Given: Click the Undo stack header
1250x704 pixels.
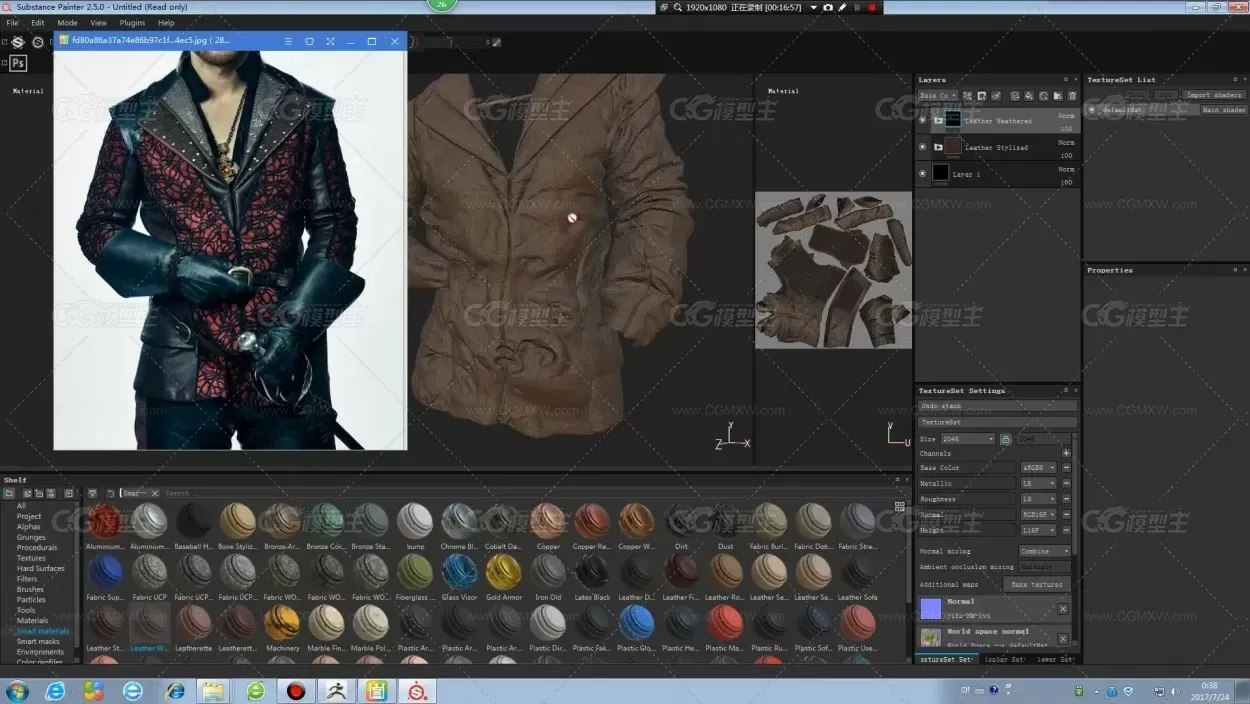Looking at the screenshot, I should tap(997, 406).
